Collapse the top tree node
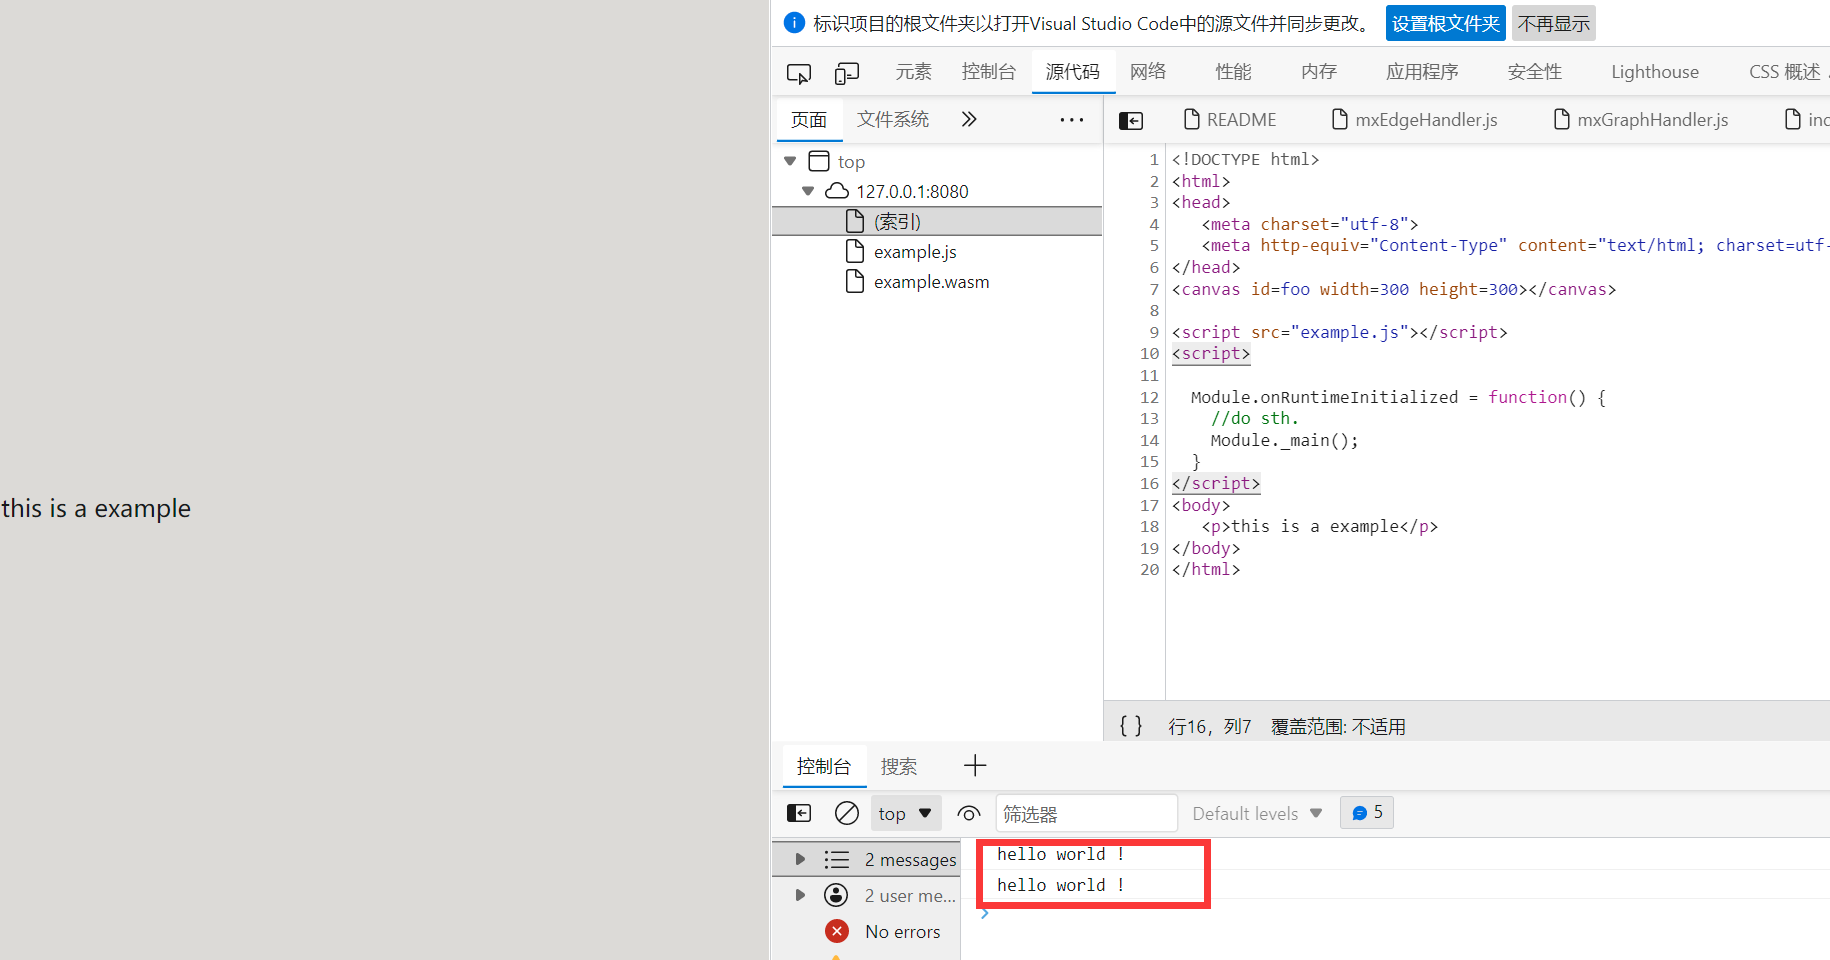The image size is (1830, 960). (790, 161)
